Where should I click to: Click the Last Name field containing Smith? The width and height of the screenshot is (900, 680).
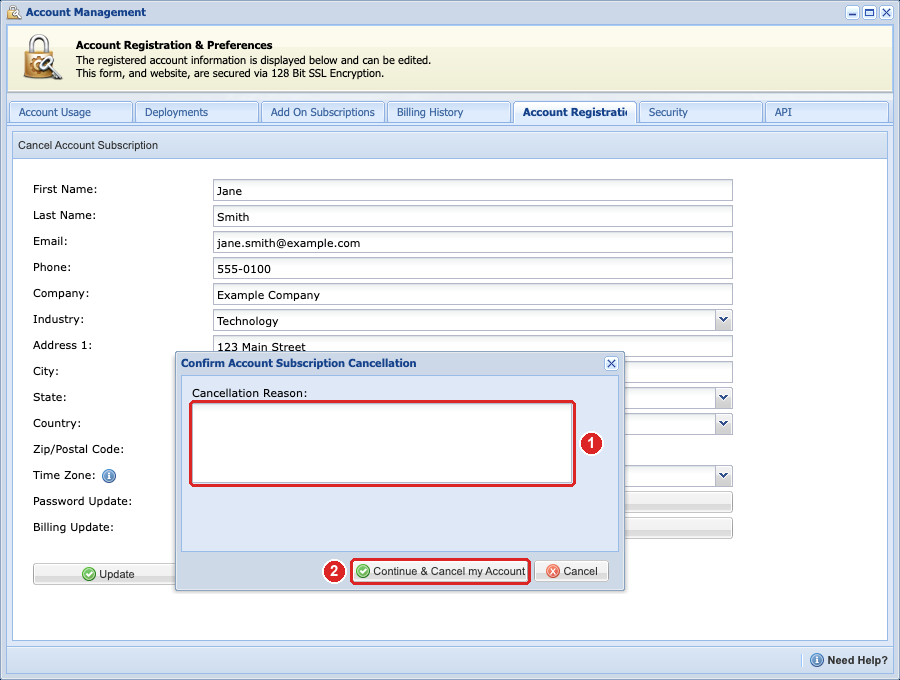coord(472,216)
